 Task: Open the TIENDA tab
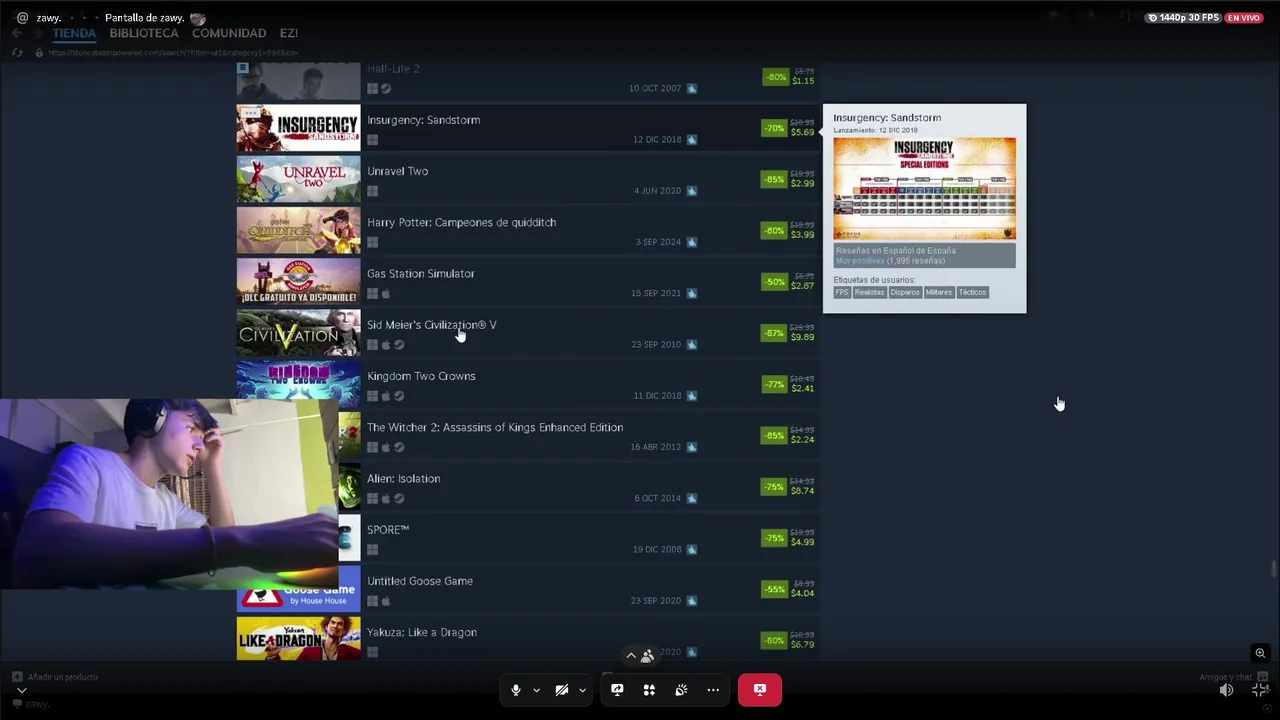coord(74,33)
